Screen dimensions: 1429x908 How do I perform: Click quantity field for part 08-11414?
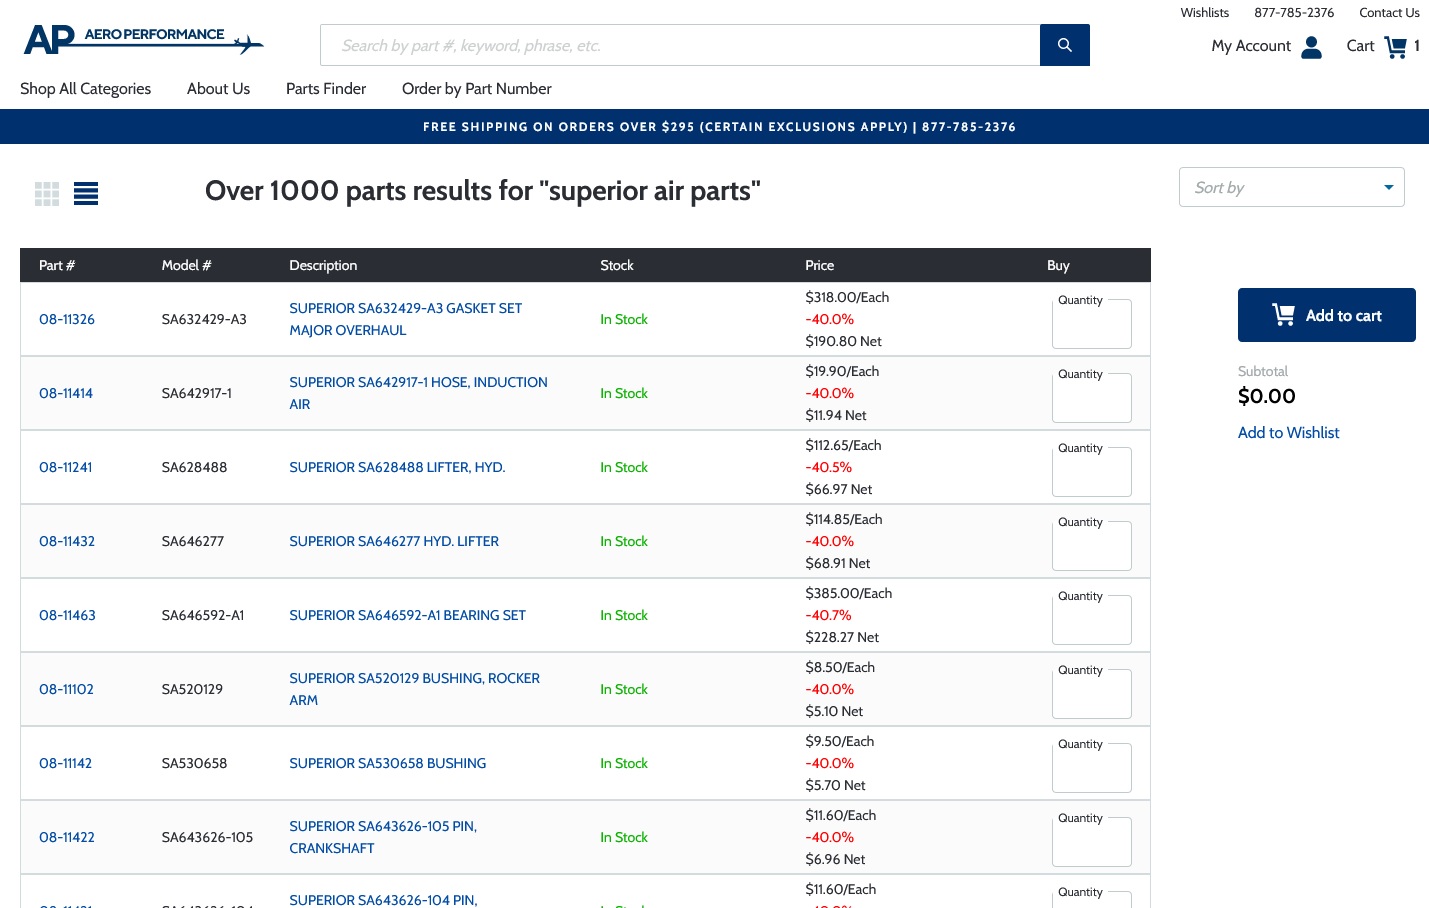(x=1092, y=398)
